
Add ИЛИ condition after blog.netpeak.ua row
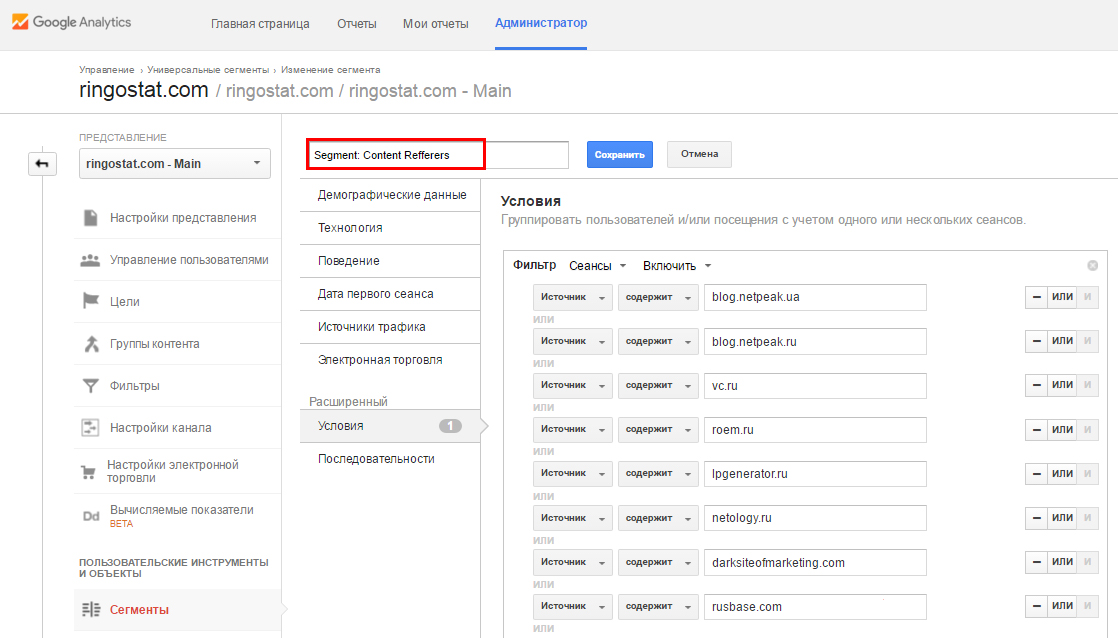click(1062, 297)
